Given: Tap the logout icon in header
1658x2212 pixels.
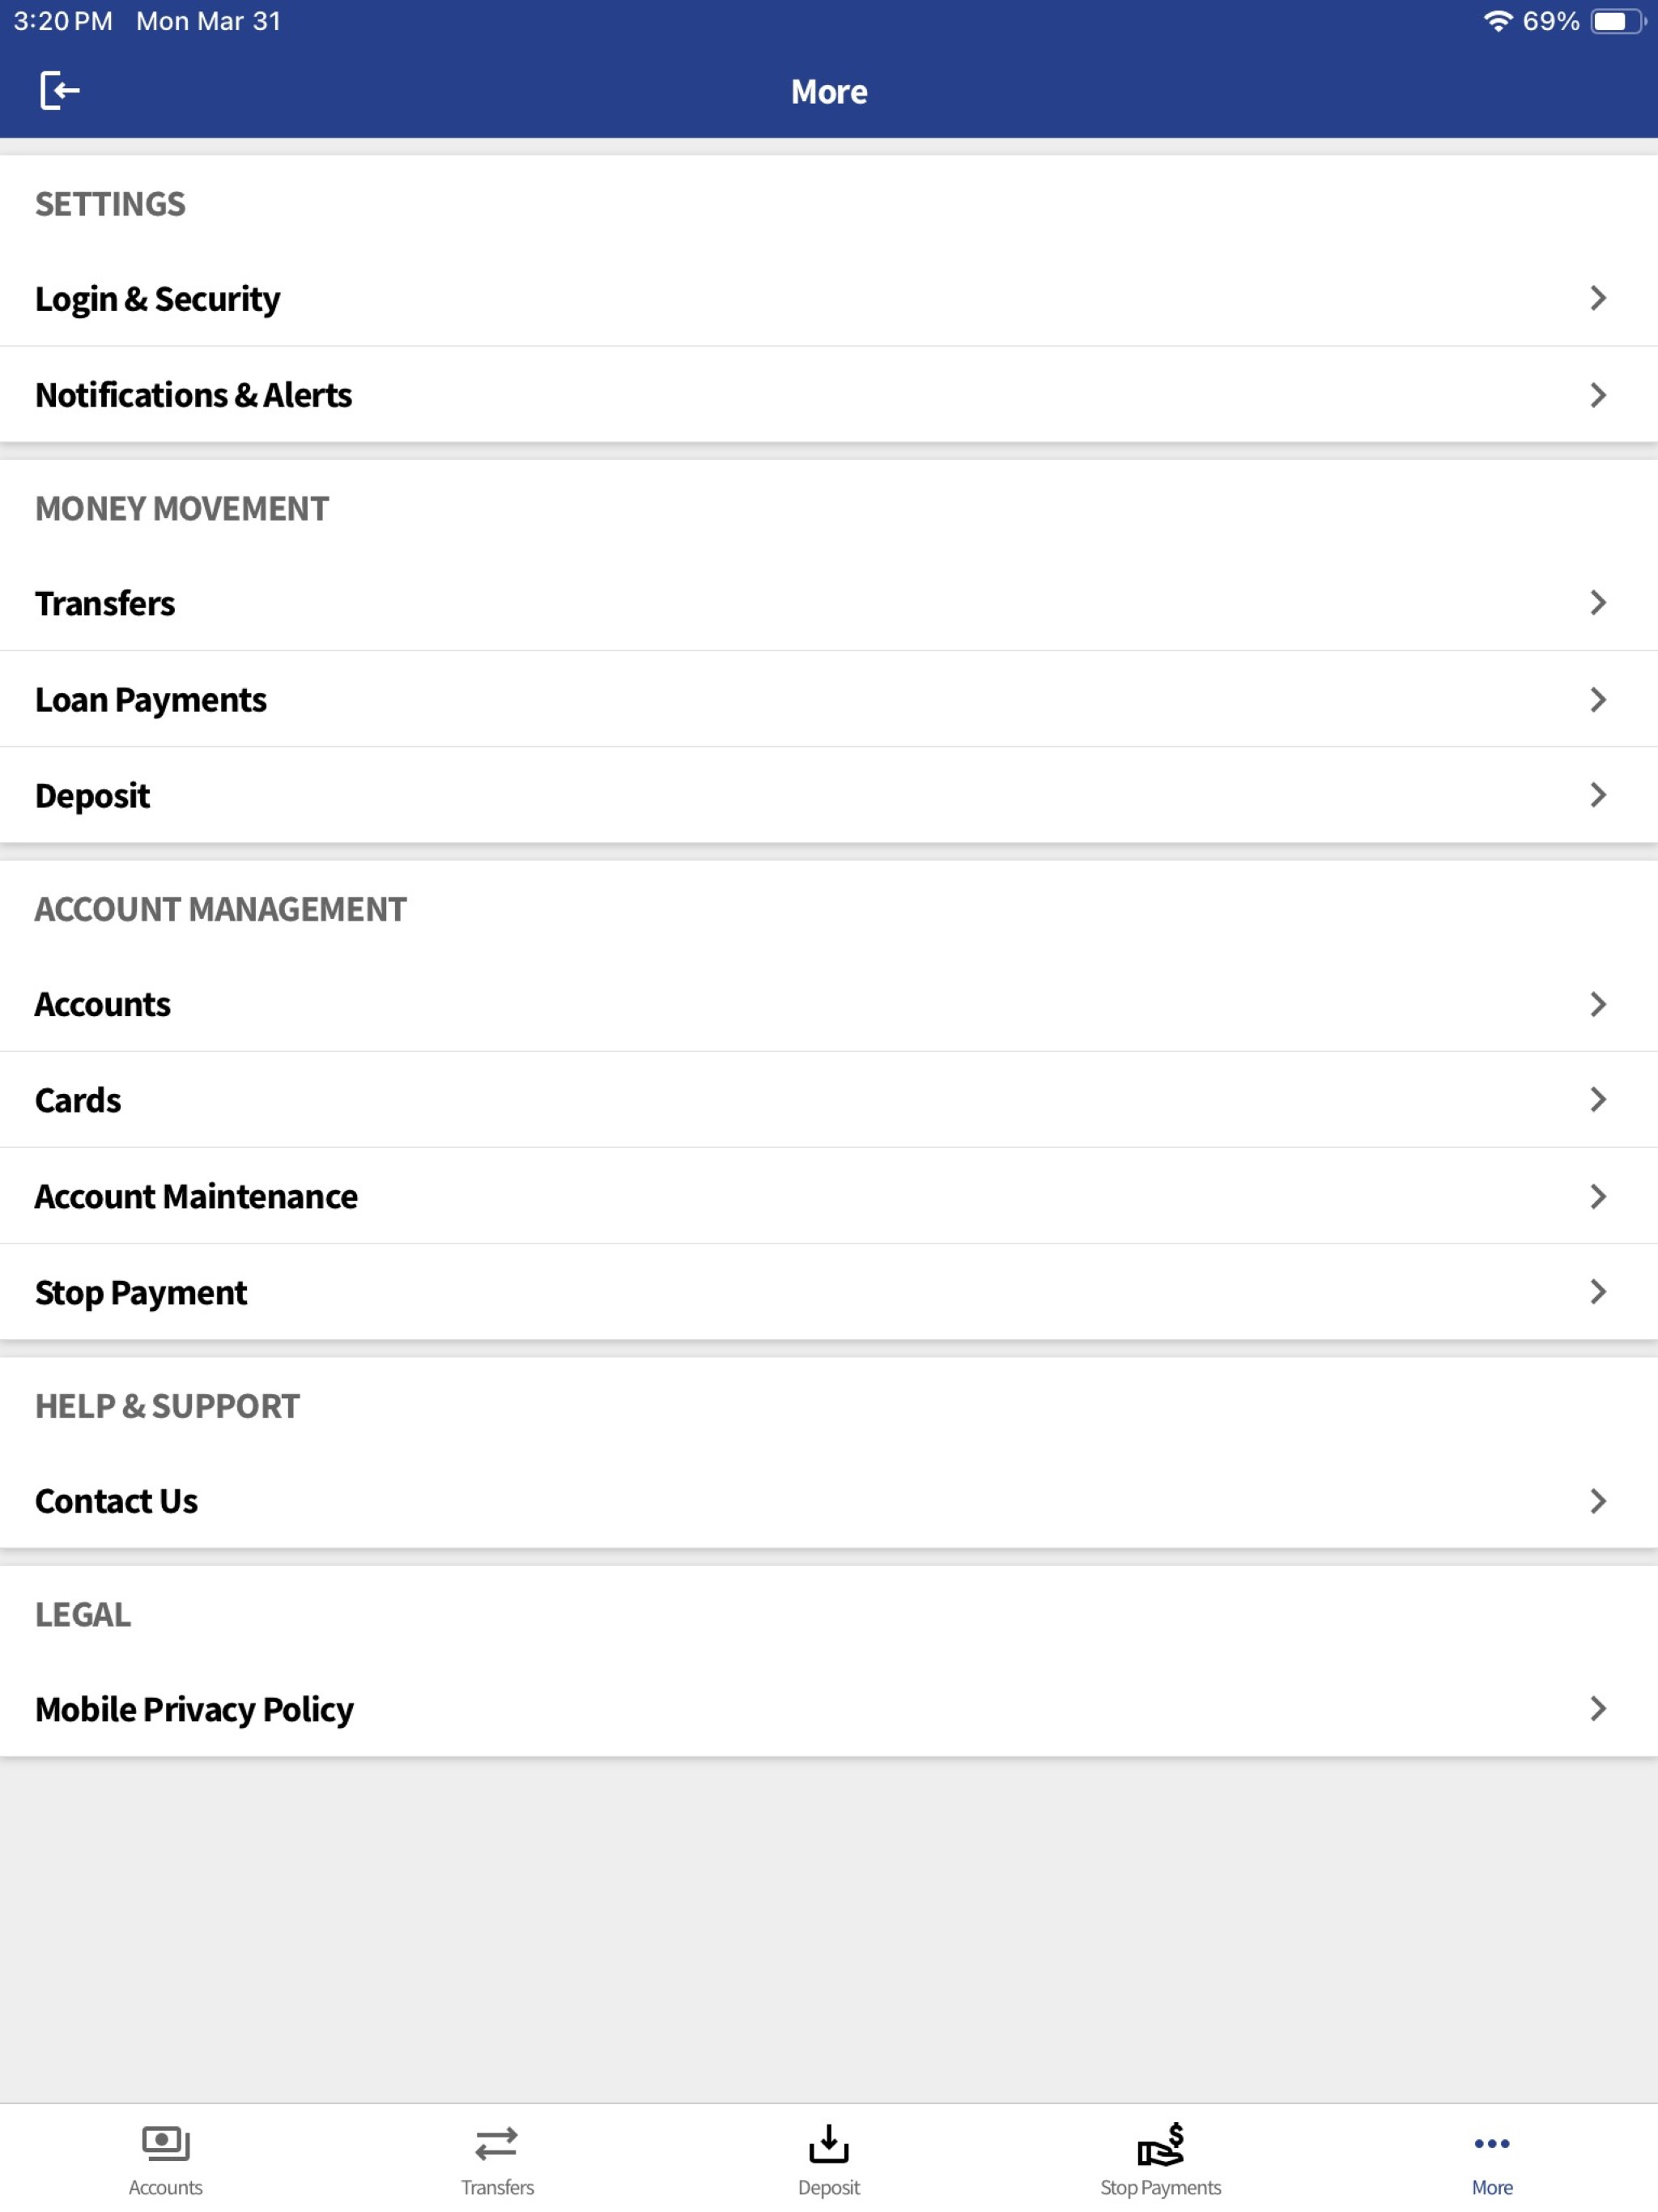Looking at the screenshot, I should 60,91.
